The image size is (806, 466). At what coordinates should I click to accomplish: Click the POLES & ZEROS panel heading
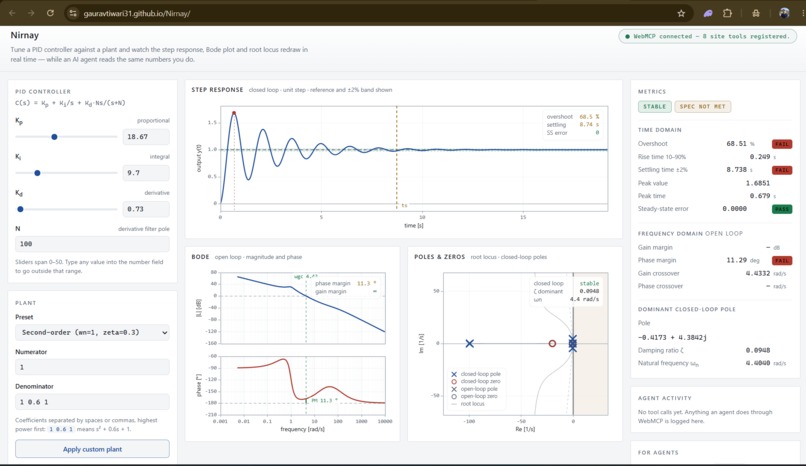pyautogui.click(x=439, y=257)
